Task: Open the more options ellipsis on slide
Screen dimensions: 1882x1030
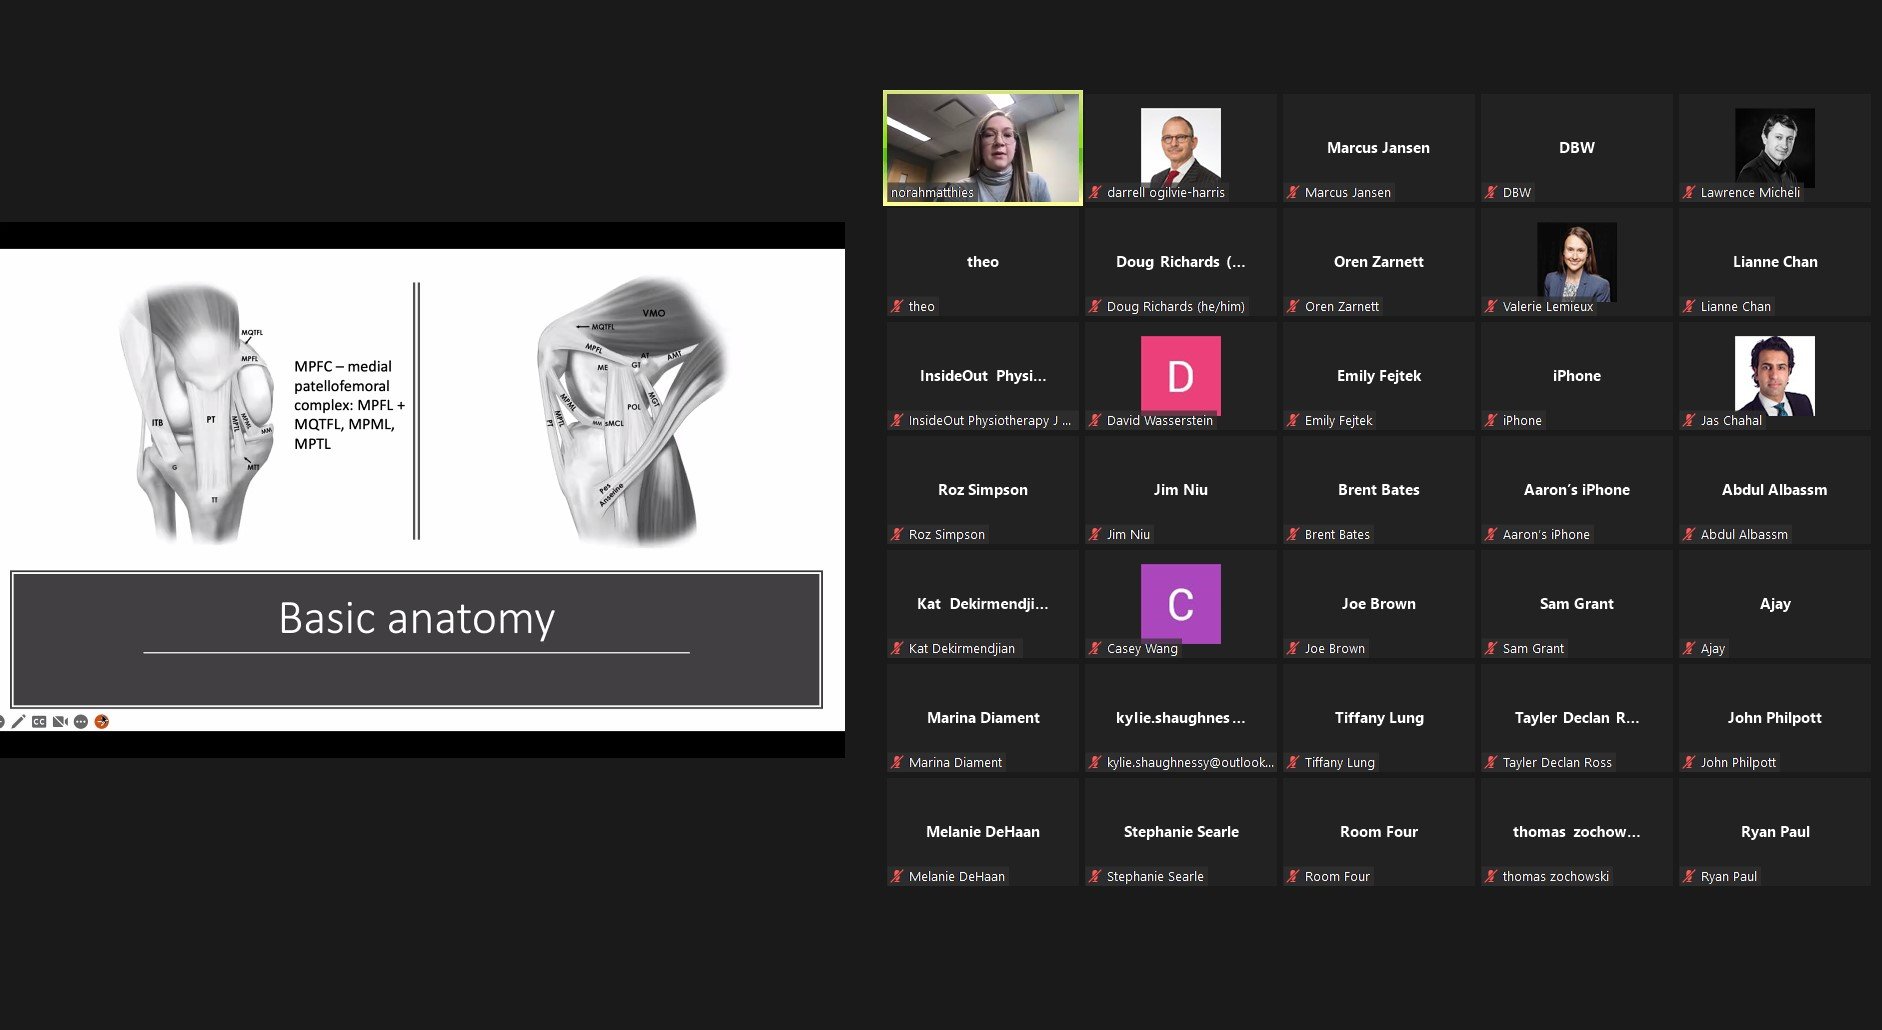Action: 81,721
